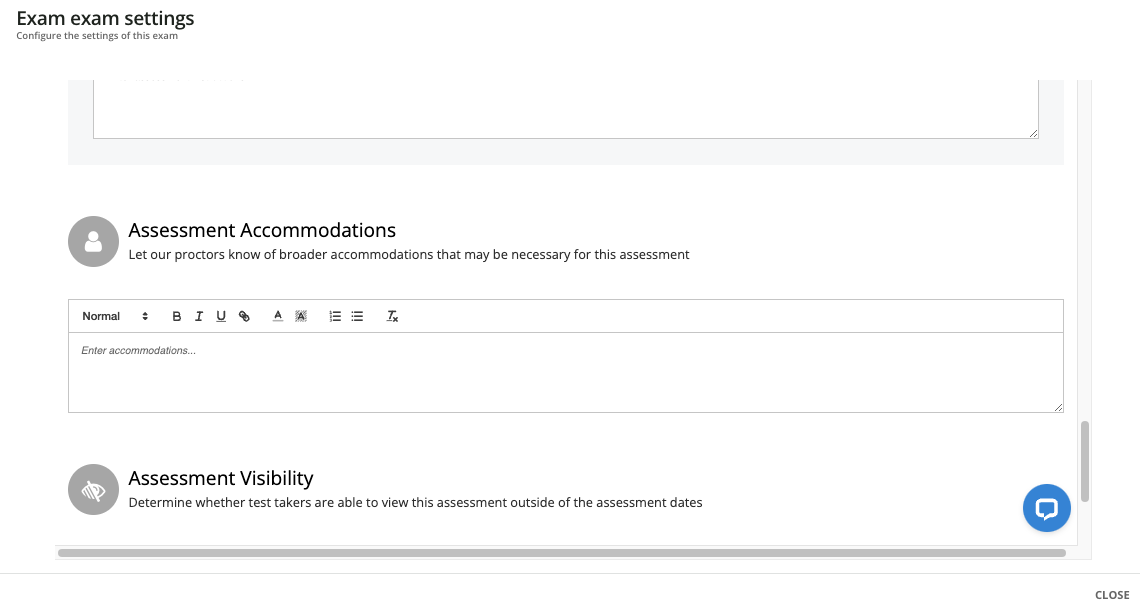The height and width of the screenshot is (610, 1140).
Task: Click the horizontal scrollbar at bottom
Action: click(562, 553)
